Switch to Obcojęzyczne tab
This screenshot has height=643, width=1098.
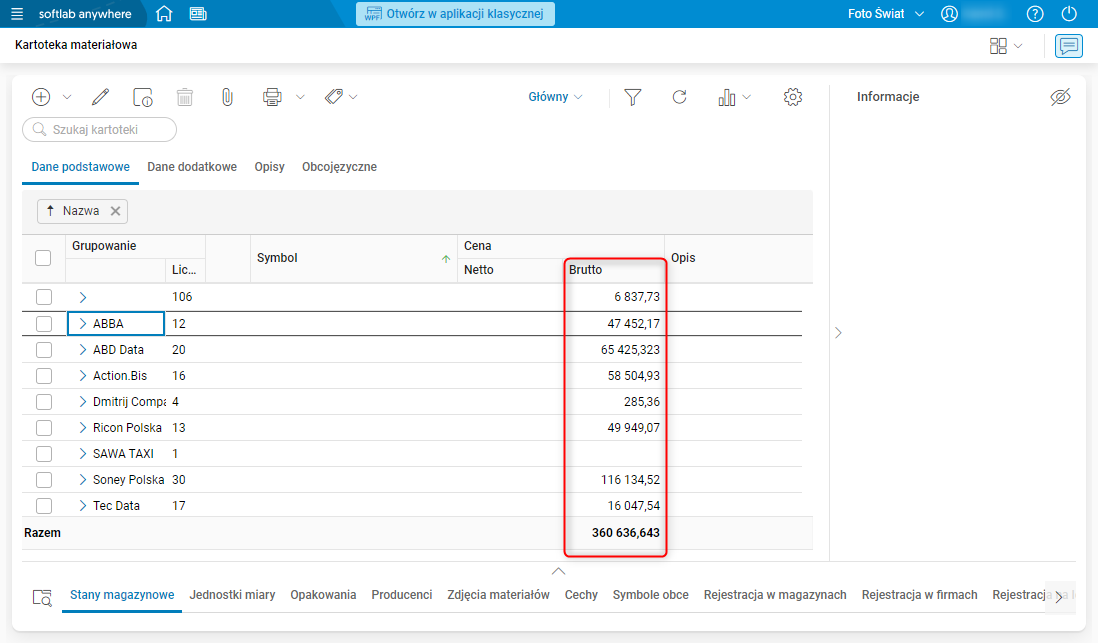(x=340, y=167)
